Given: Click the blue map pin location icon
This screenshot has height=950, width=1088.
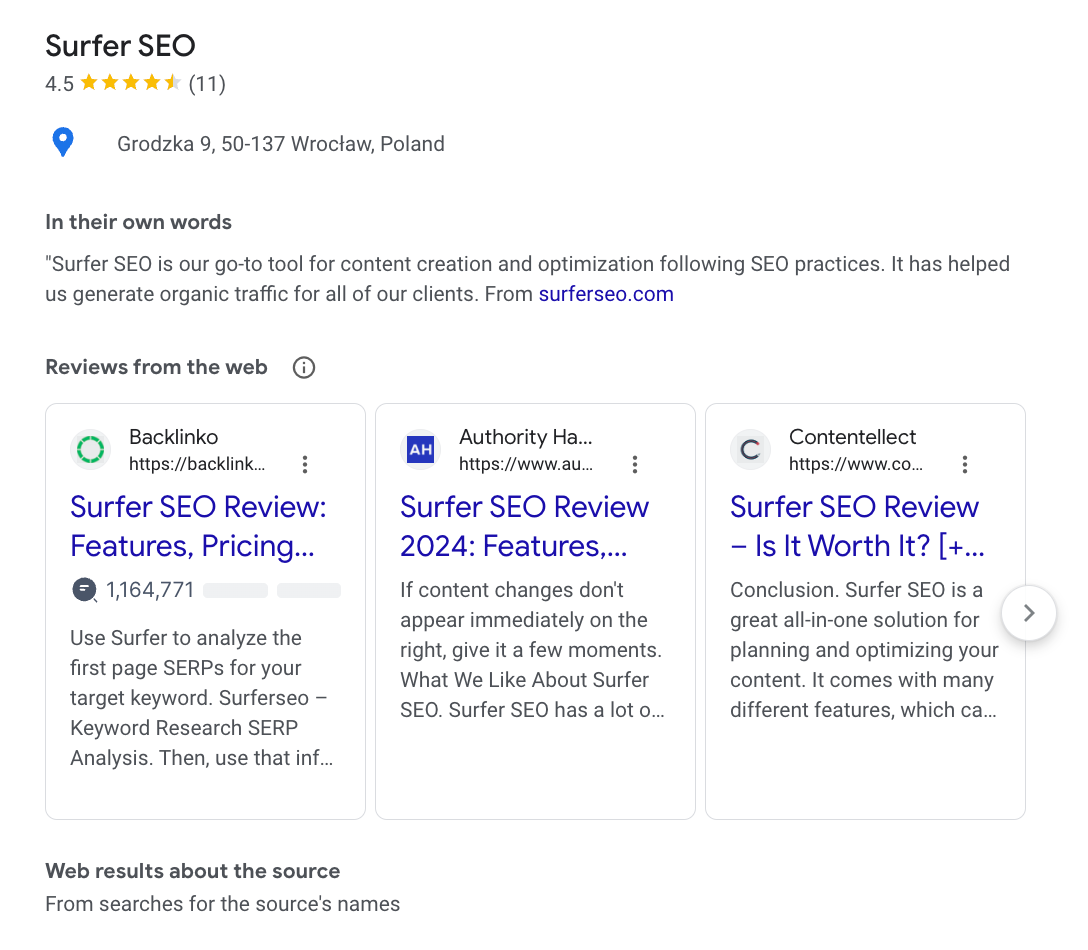Looking at the screenshot, I should pos(63,143).
